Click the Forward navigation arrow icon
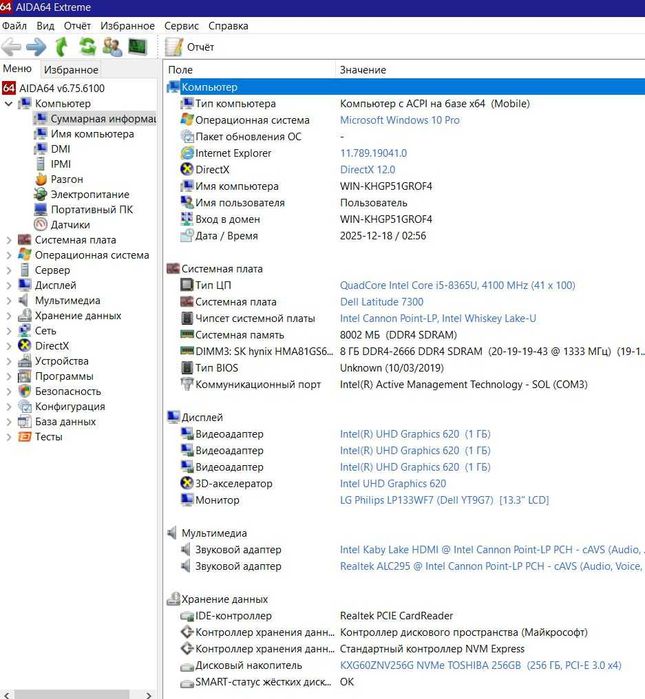Screen dimensions: 645x699 (x=36, y=47)
